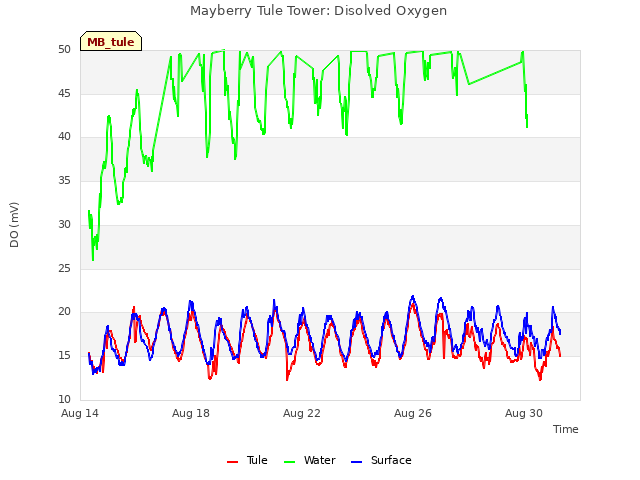Click the Aug 14 x-axis label

pos(80,413)
